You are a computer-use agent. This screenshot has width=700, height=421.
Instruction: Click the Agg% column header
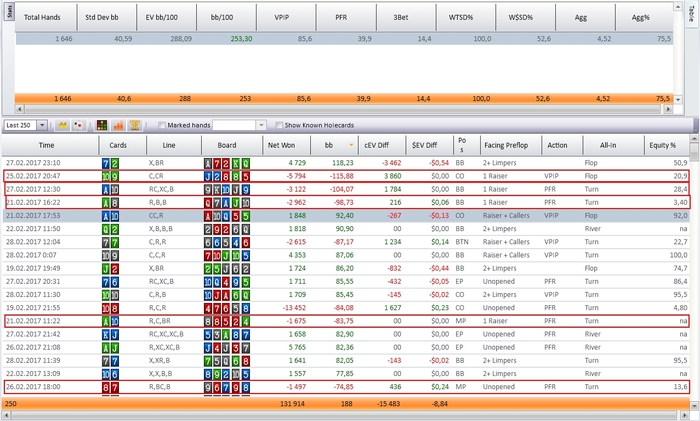[x=644, y=17]
